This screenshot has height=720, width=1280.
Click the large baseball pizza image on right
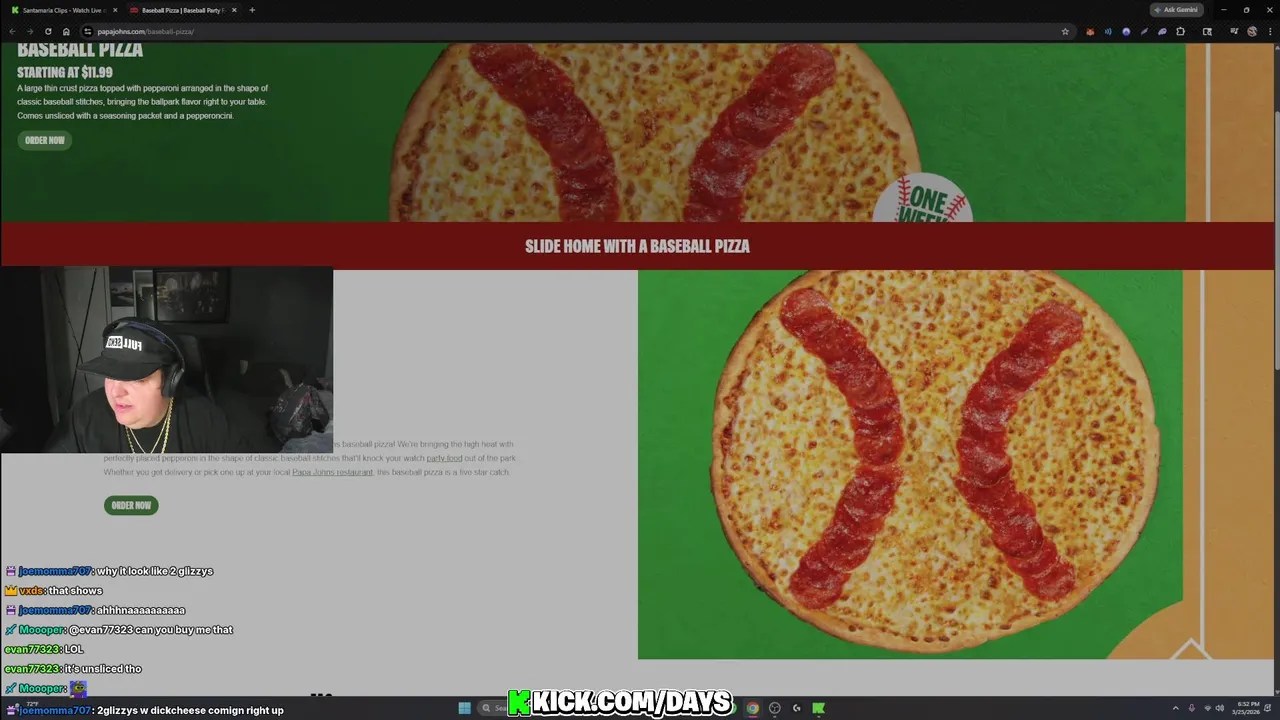(935, 464)
